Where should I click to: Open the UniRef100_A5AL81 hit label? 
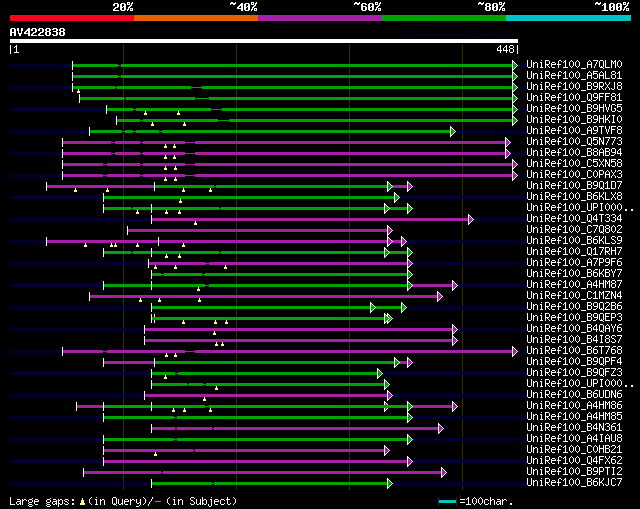click(574, 76)
